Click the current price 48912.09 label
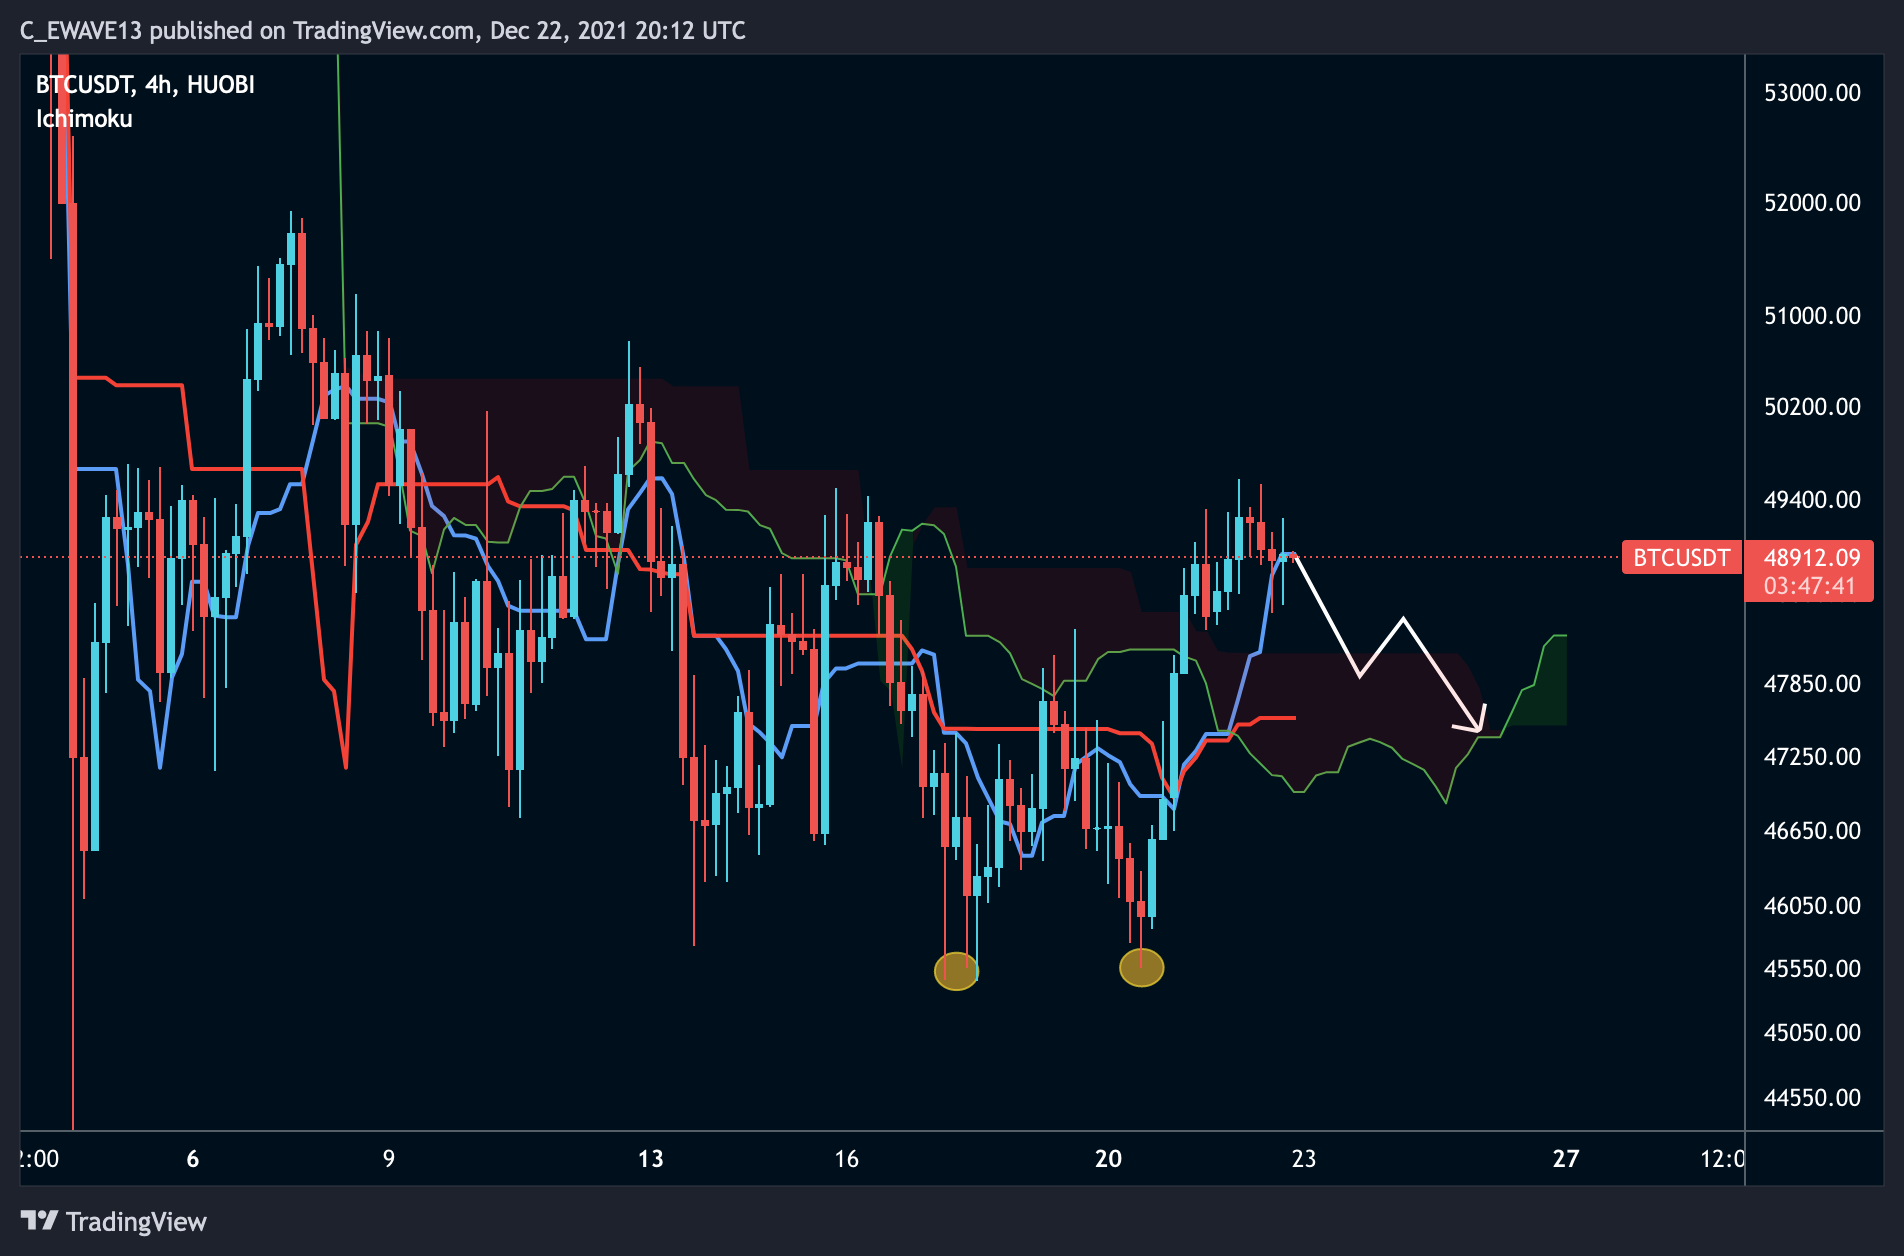The height and width of the screenshot is (1256, 1904). coord(1812,558)
